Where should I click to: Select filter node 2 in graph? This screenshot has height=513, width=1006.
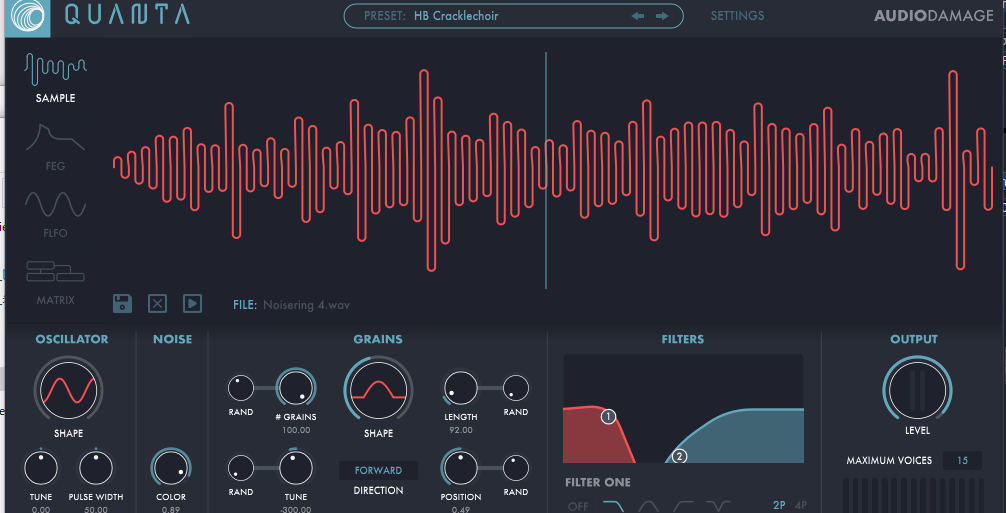[679, 457]
